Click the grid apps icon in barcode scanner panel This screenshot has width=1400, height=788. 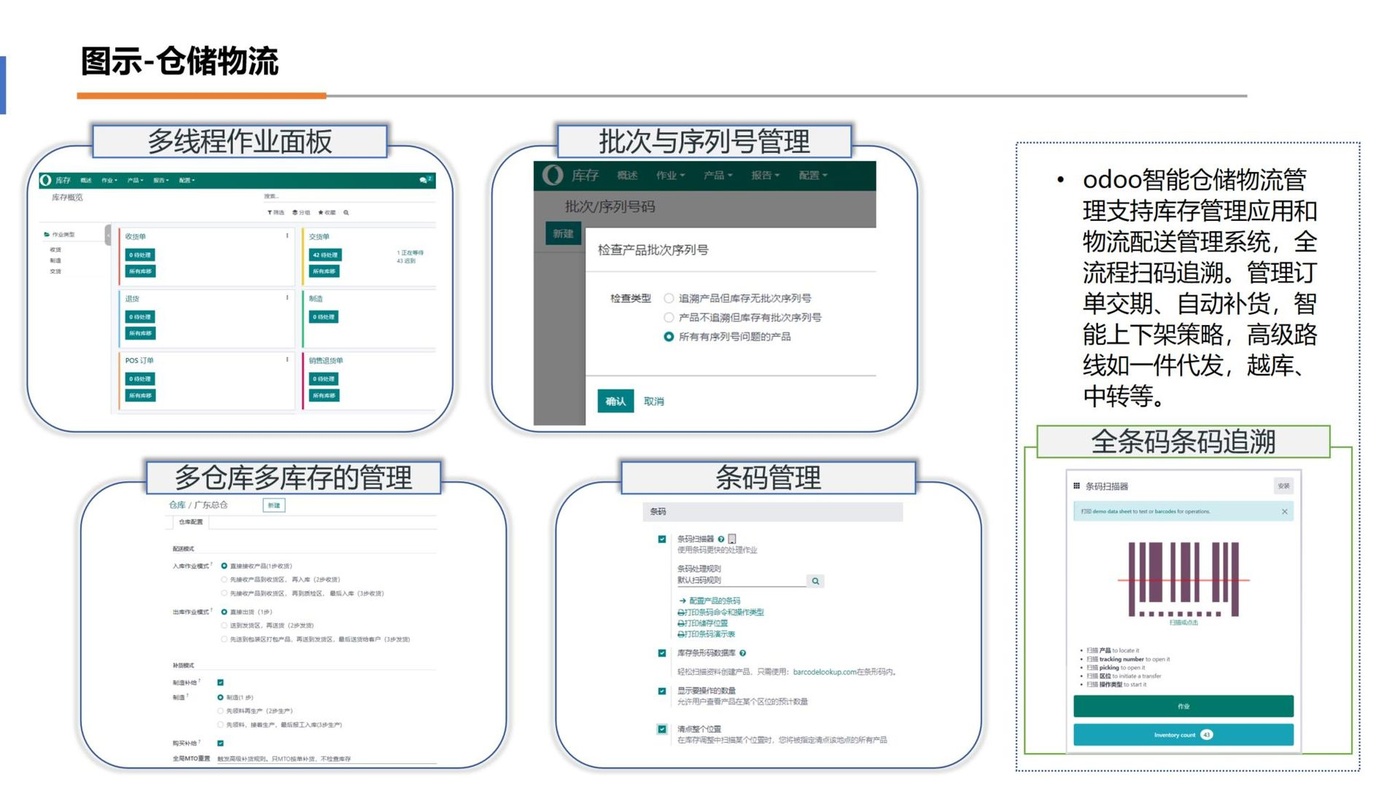(x=1076, y=486)
